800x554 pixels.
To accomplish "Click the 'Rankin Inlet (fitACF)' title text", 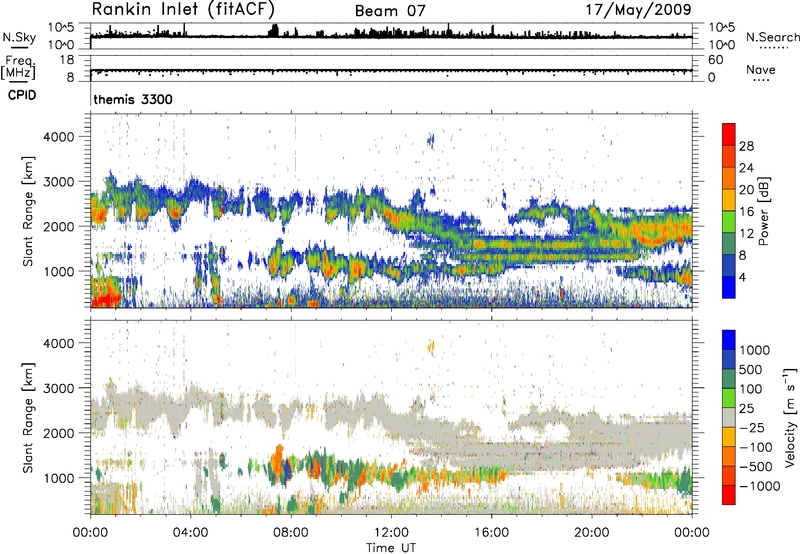I will [183, 9].
